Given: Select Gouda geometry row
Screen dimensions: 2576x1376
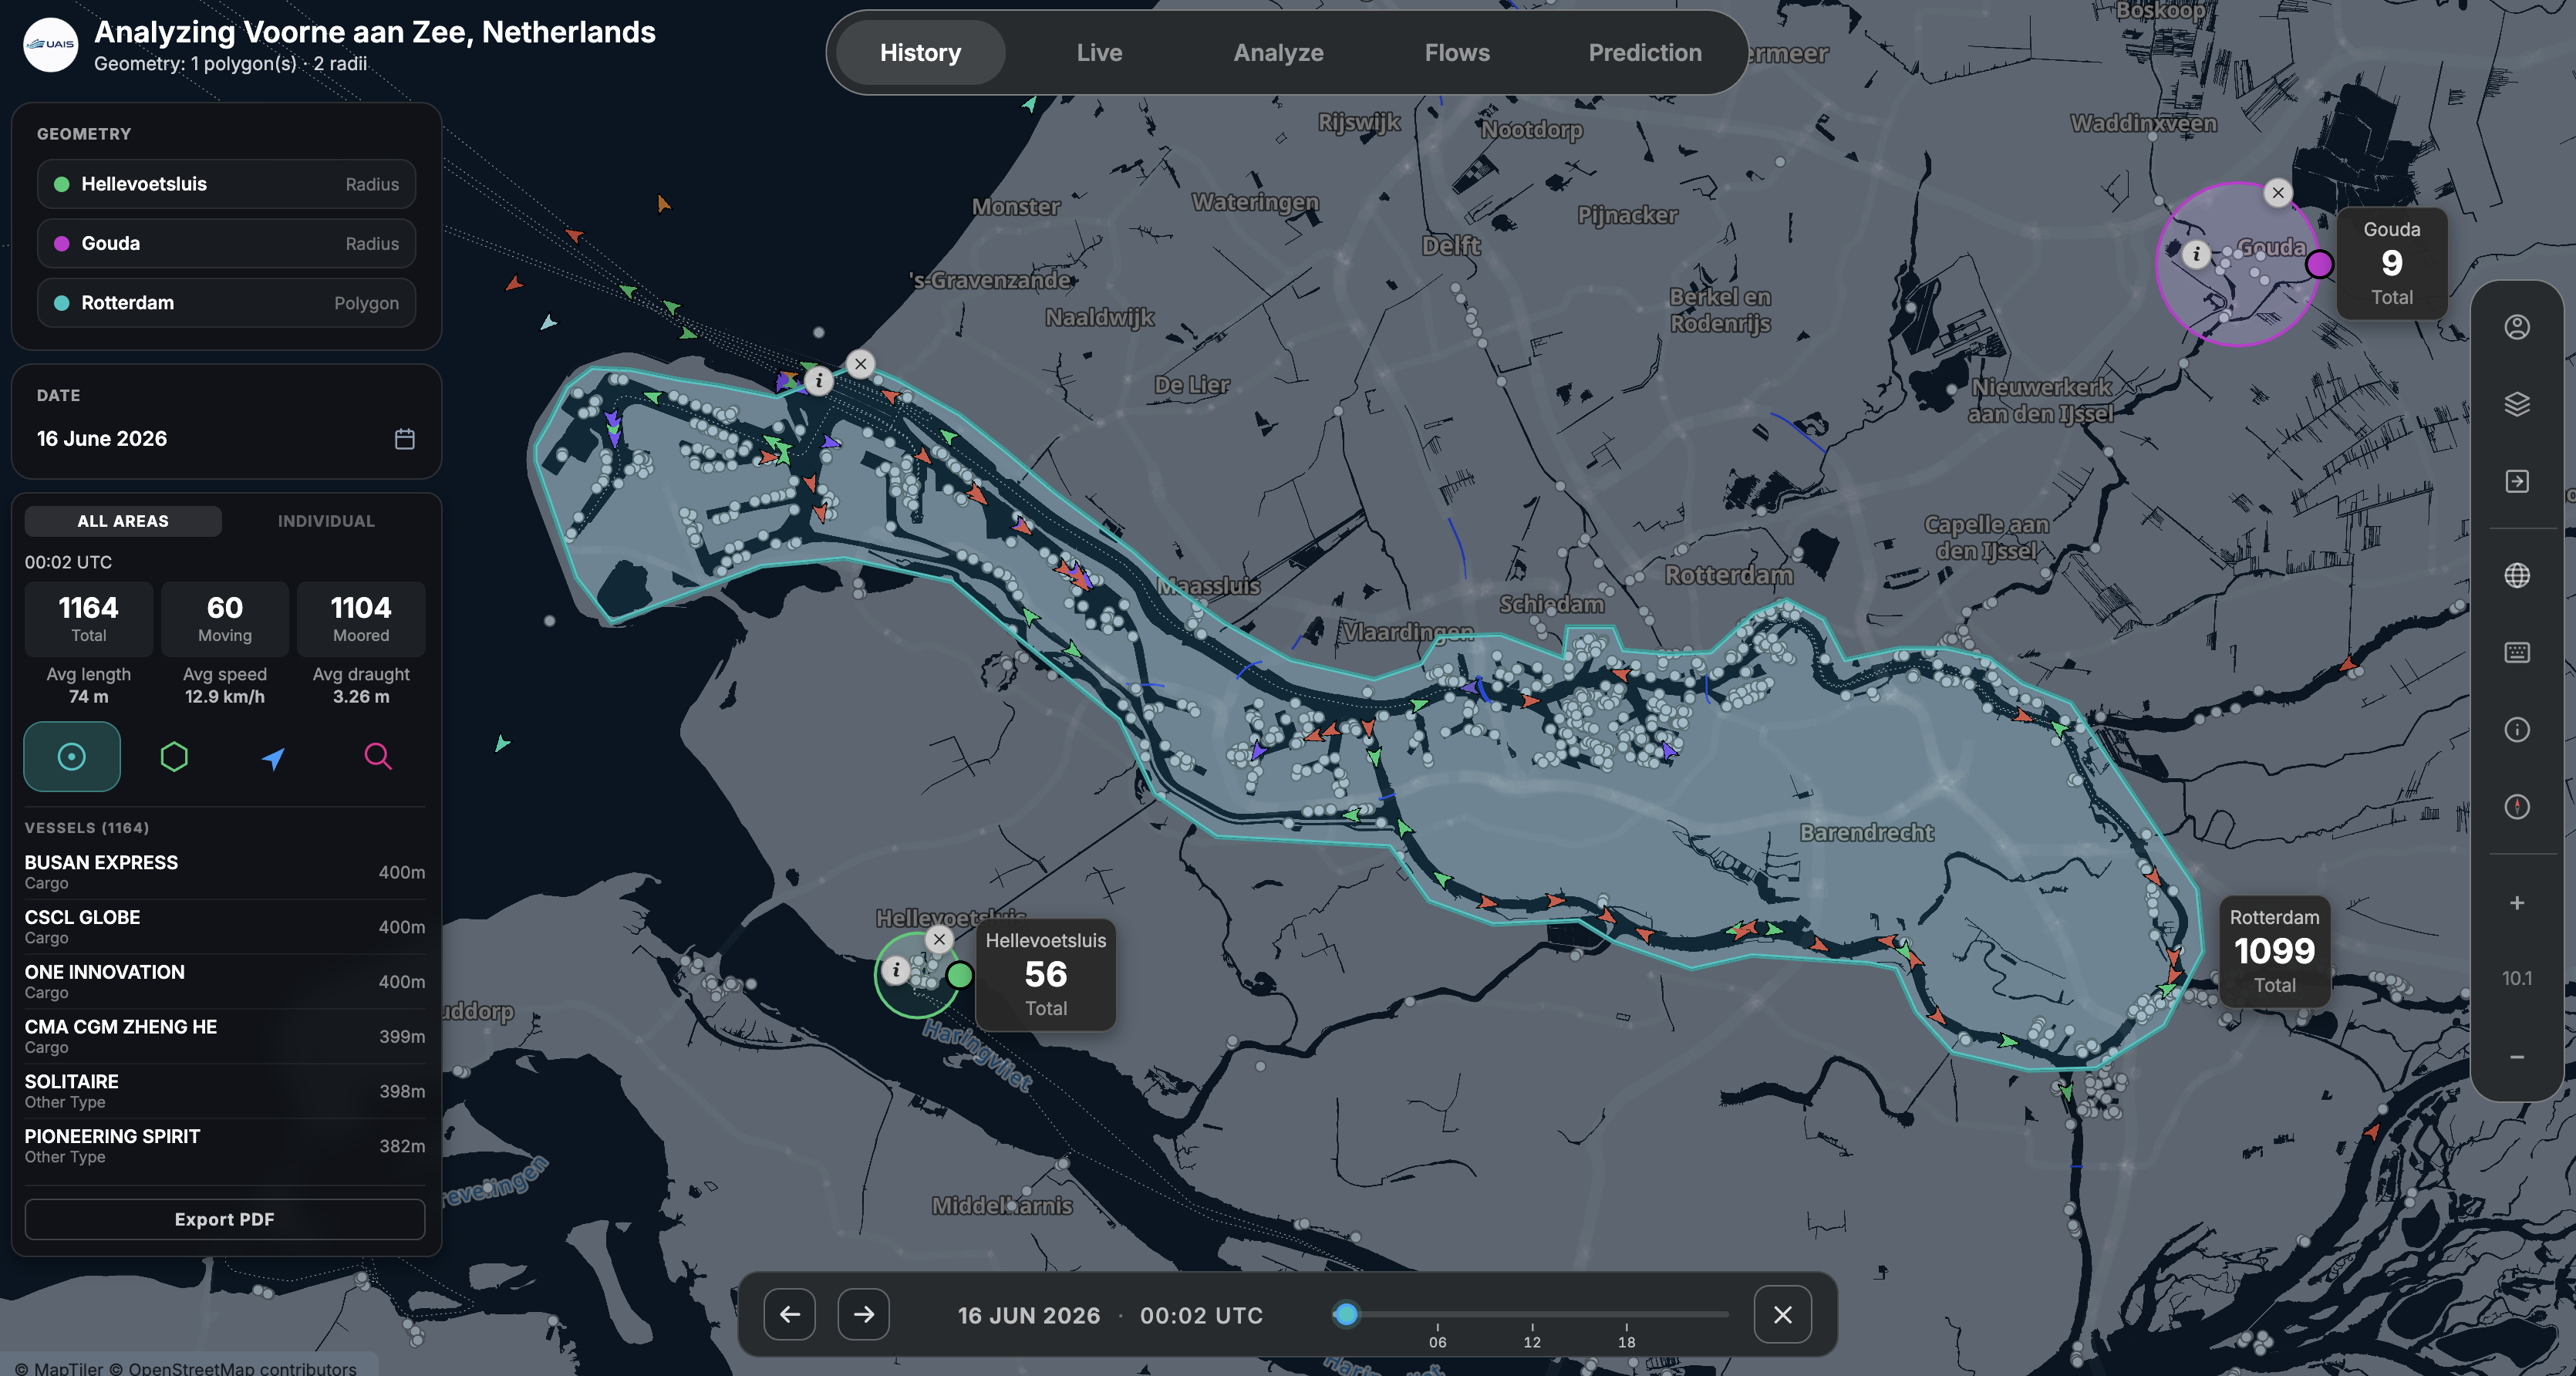Looking at the screenshot, I should click(x=226, y=243).
